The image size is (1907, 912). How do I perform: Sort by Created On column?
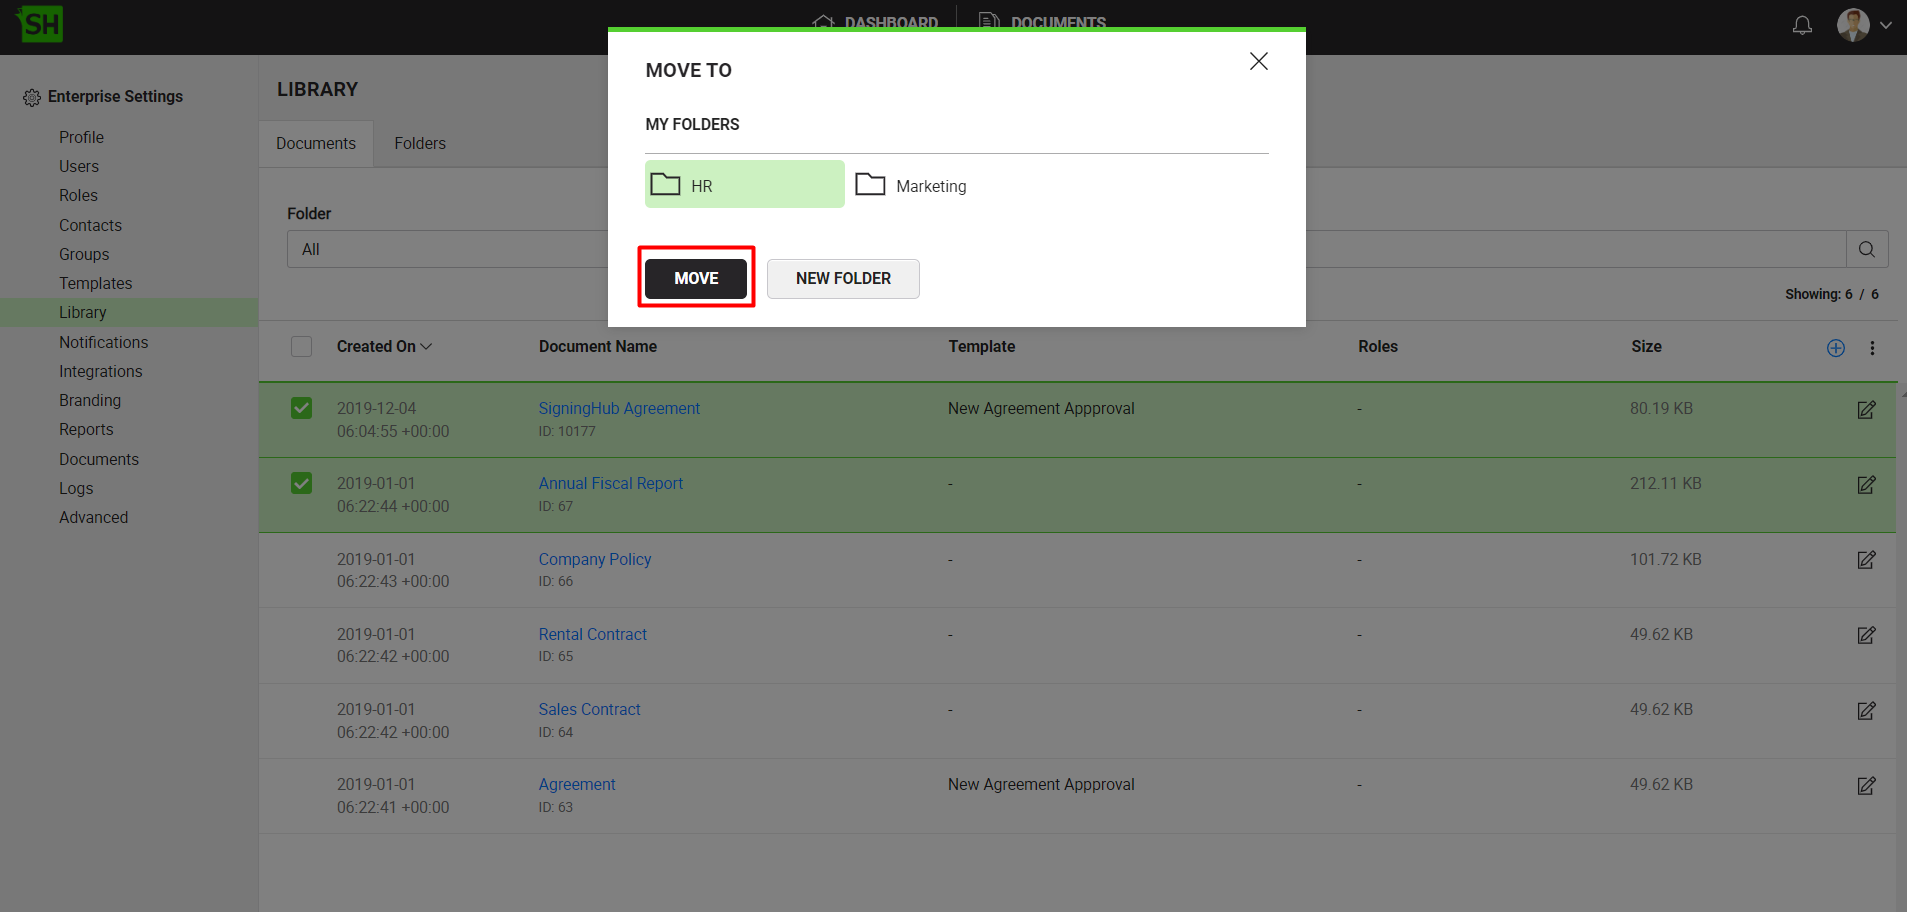coord(383,347)
